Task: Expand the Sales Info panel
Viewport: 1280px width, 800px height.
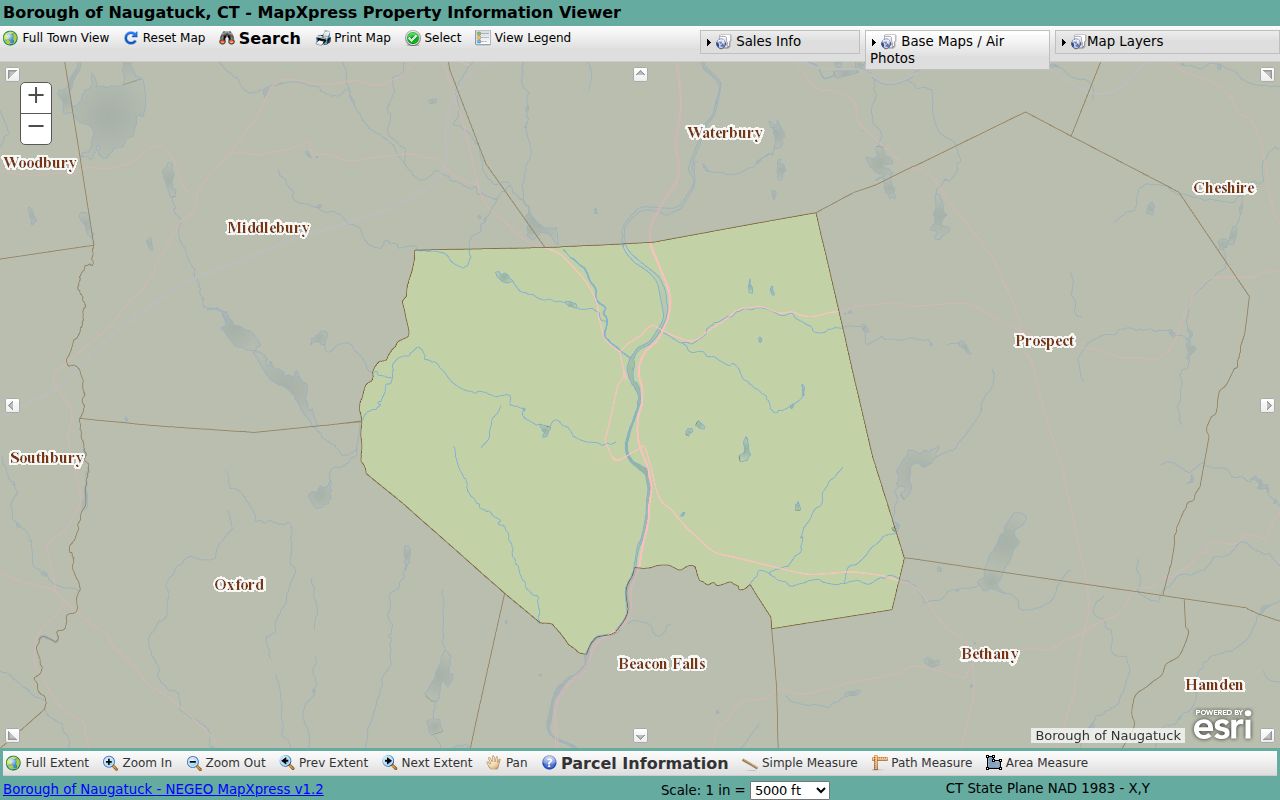Action: tap(779, 42)
